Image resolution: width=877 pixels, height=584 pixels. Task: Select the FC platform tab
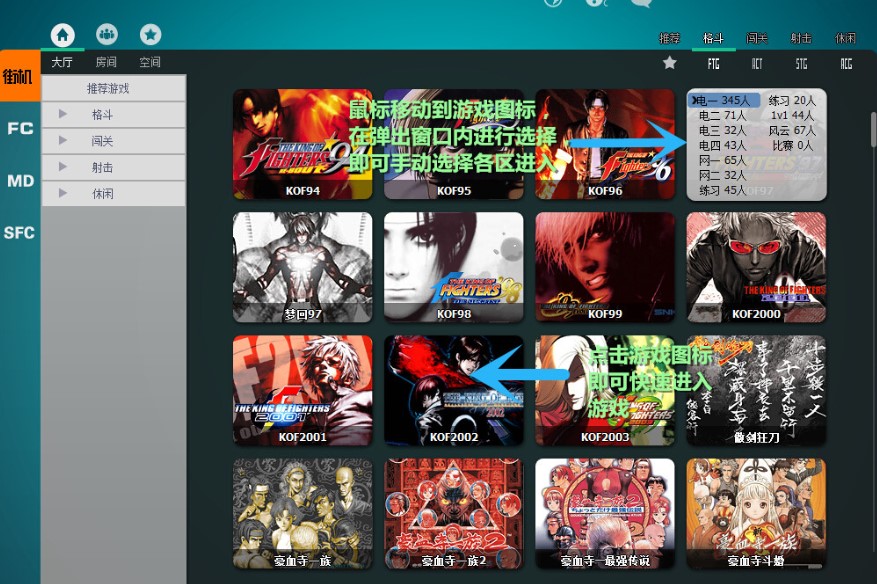point(20,128)
